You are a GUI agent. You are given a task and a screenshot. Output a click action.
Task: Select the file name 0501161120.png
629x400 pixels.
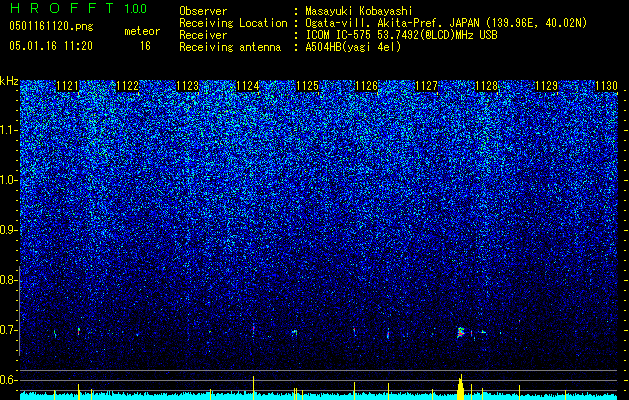click(x=51, y=26)
